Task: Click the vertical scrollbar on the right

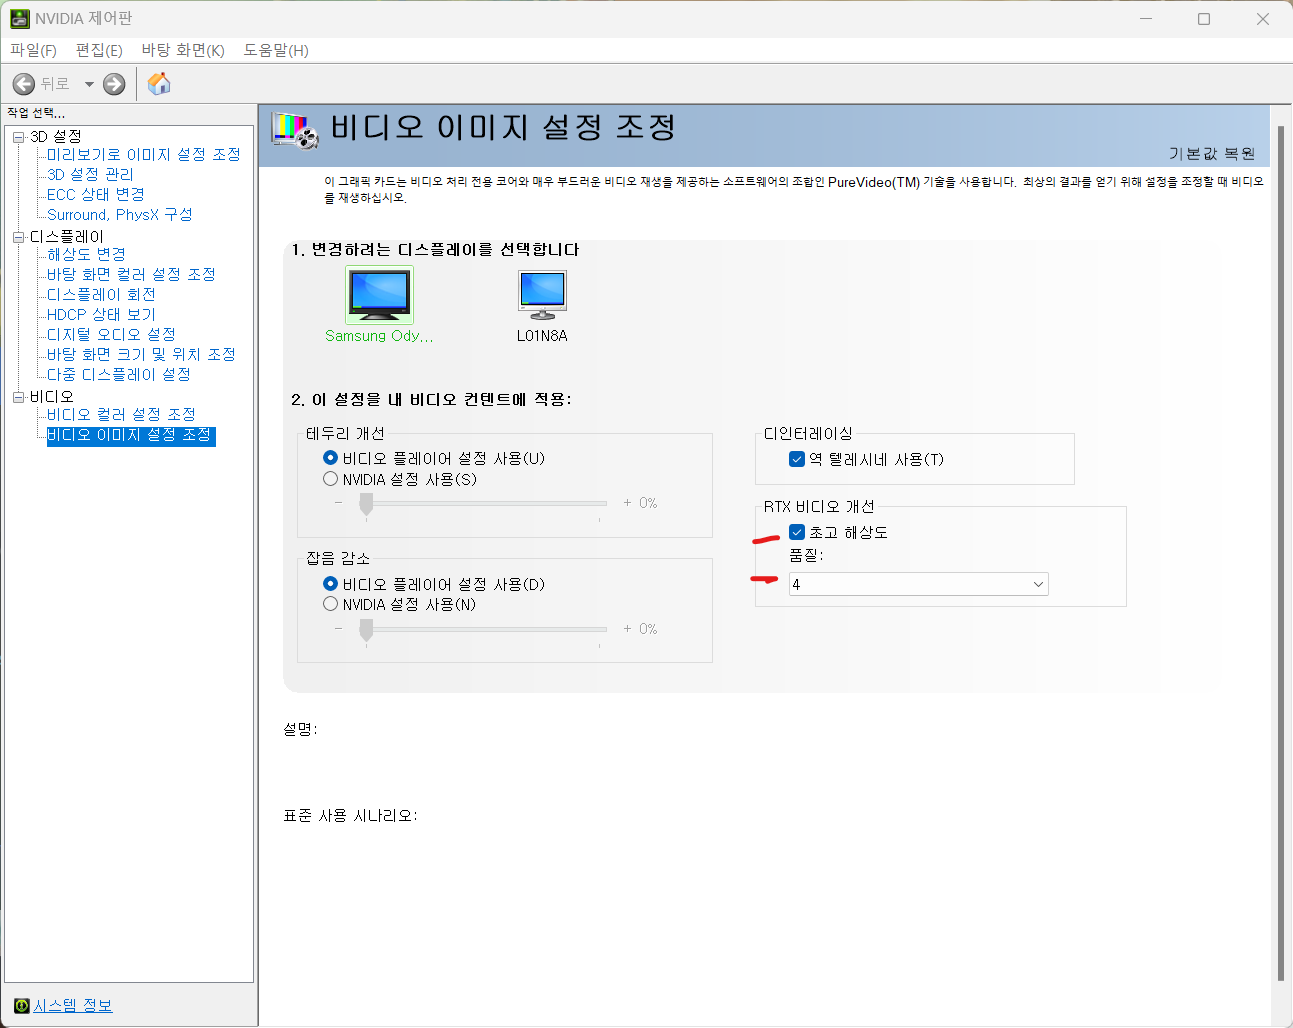Action: click(1281, 553)
